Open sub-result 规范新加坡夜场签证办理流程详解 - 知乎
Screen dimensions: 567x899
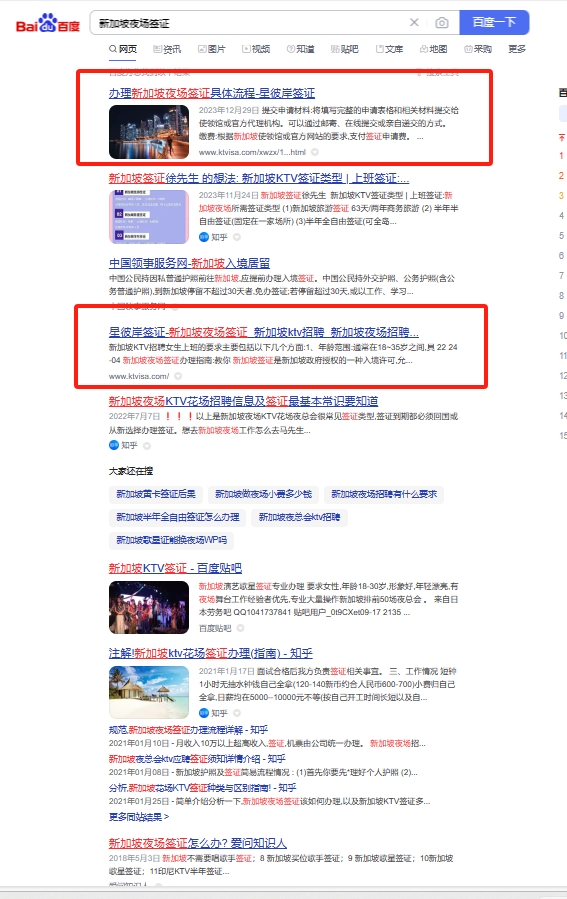click(x=188, y=730)
